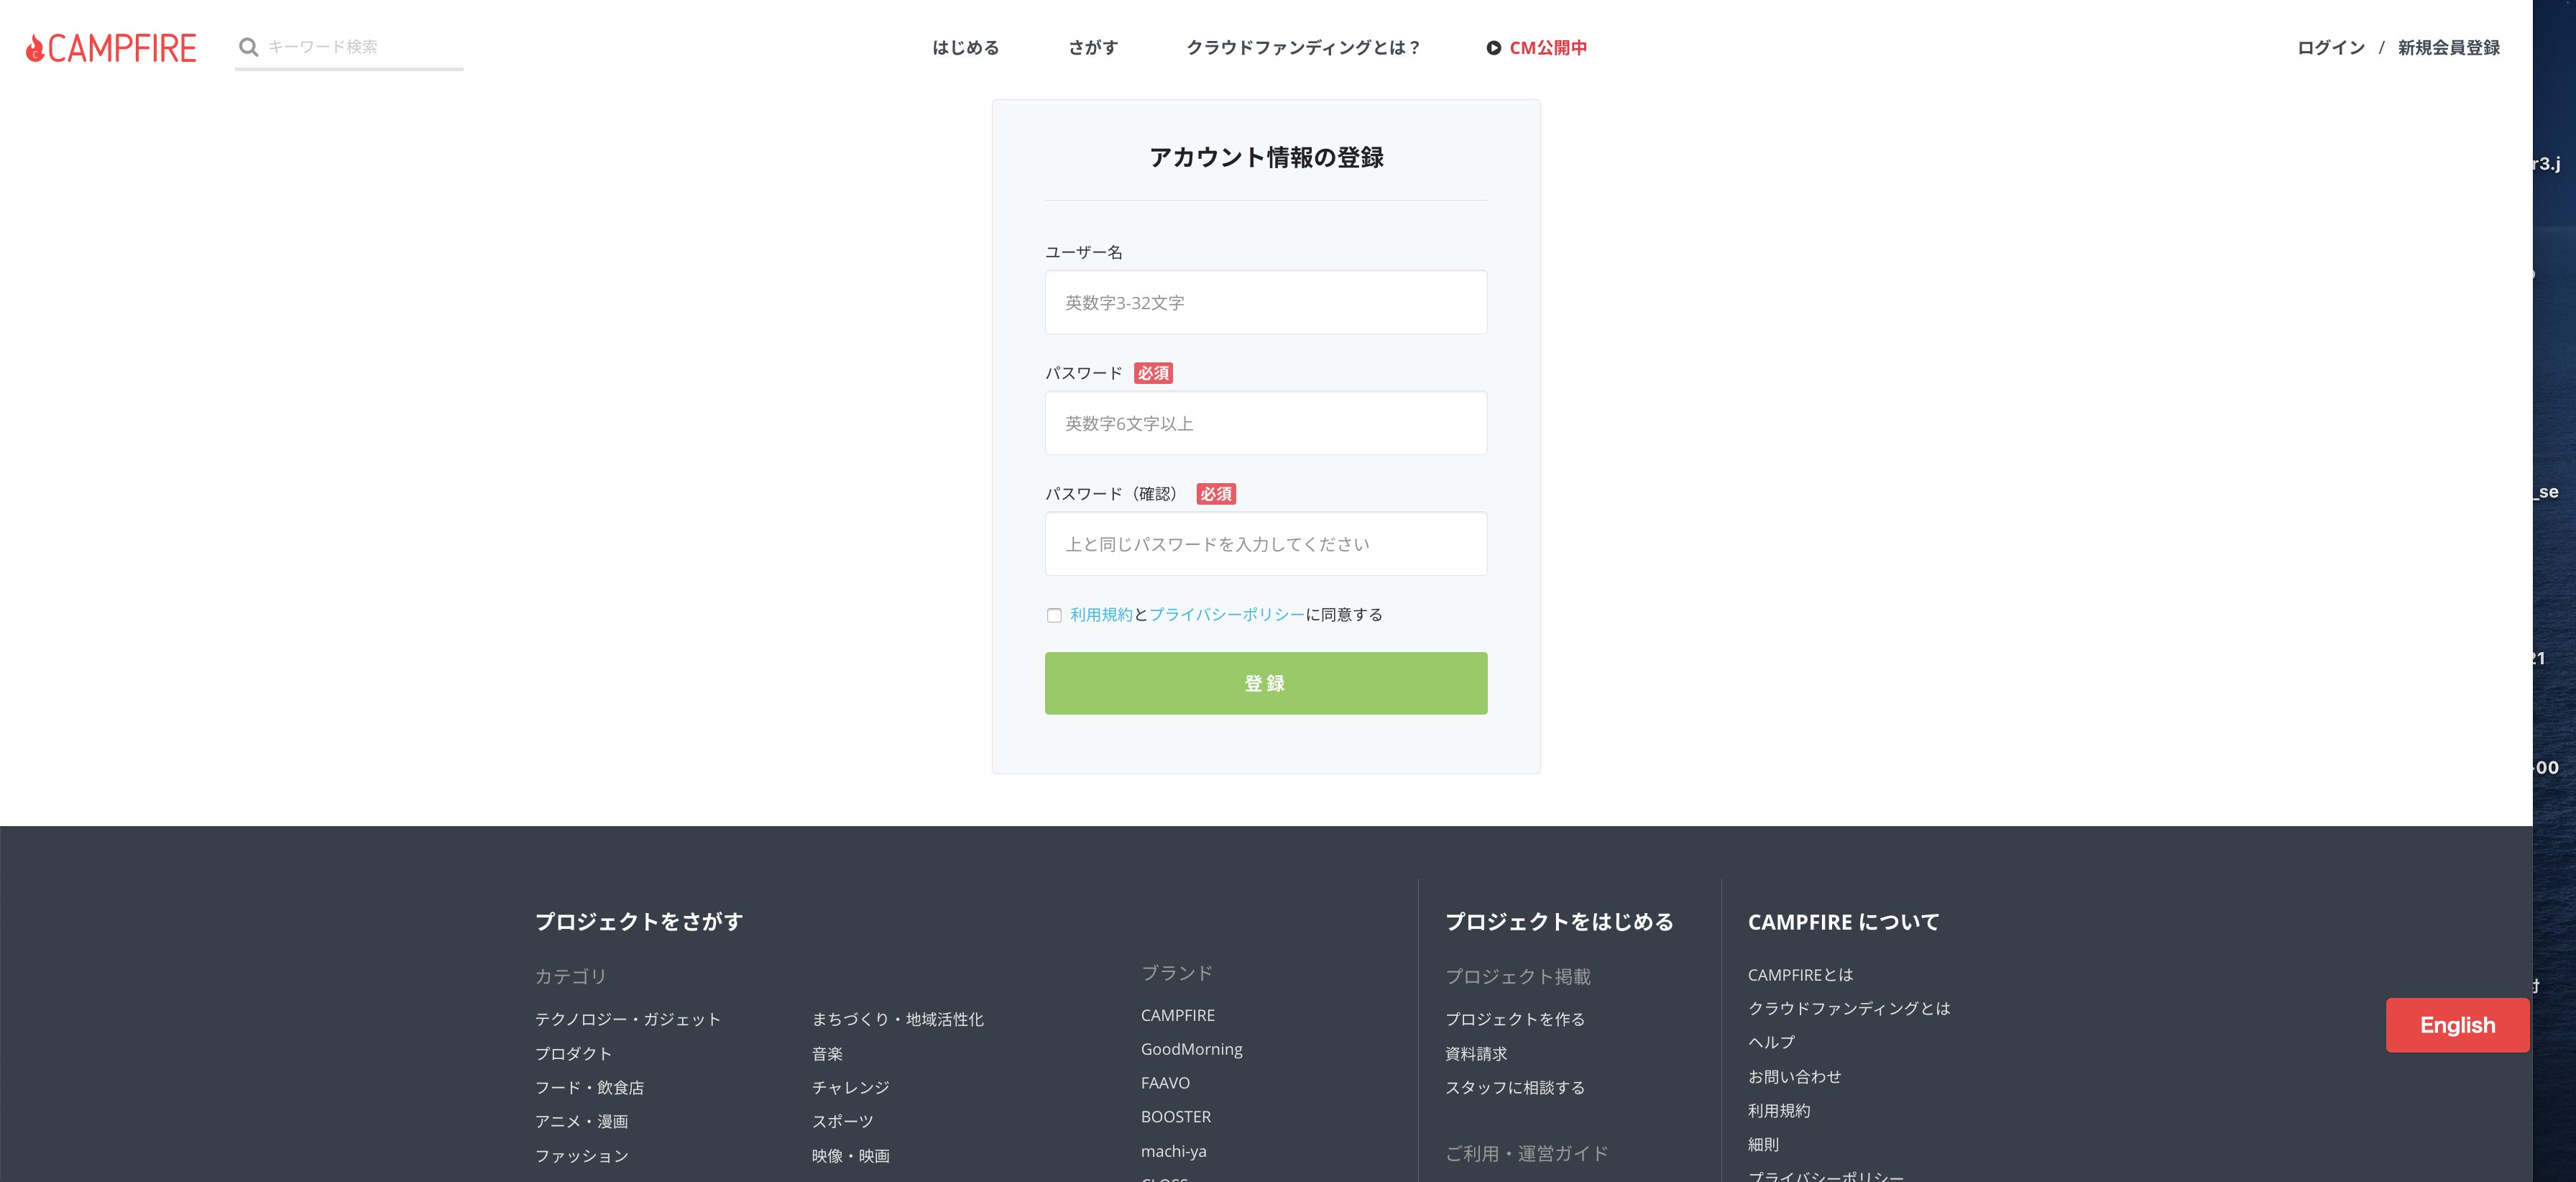Open the さがす menu item
2576x1182 pixels.
tap(1092, 48)
